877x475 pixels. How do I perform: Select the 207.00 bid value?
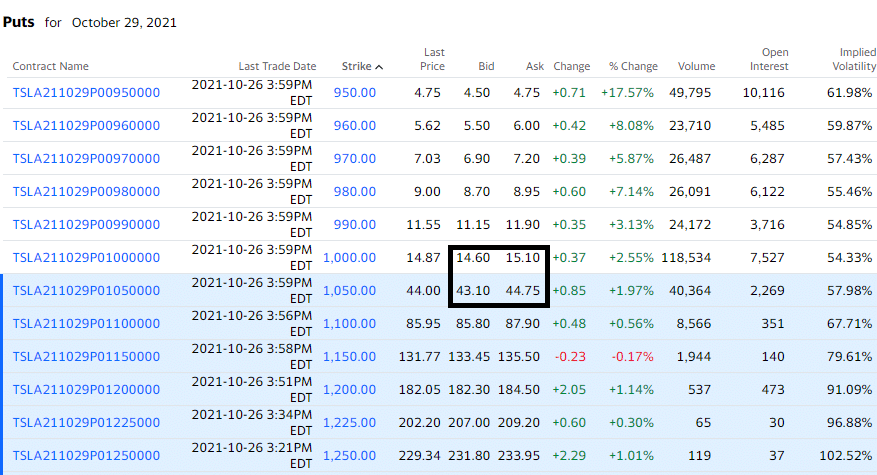click(469, 422)
